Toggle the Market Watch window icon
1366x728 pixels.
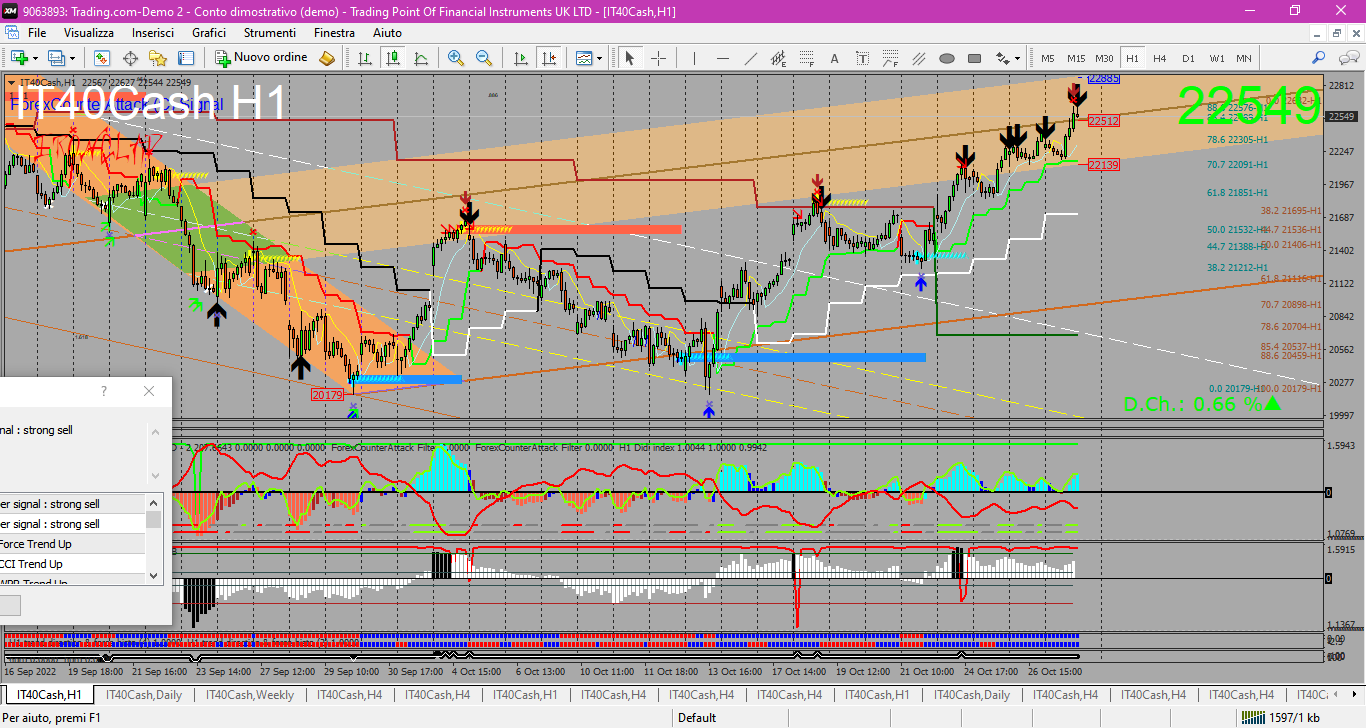[x=102, y=58]
